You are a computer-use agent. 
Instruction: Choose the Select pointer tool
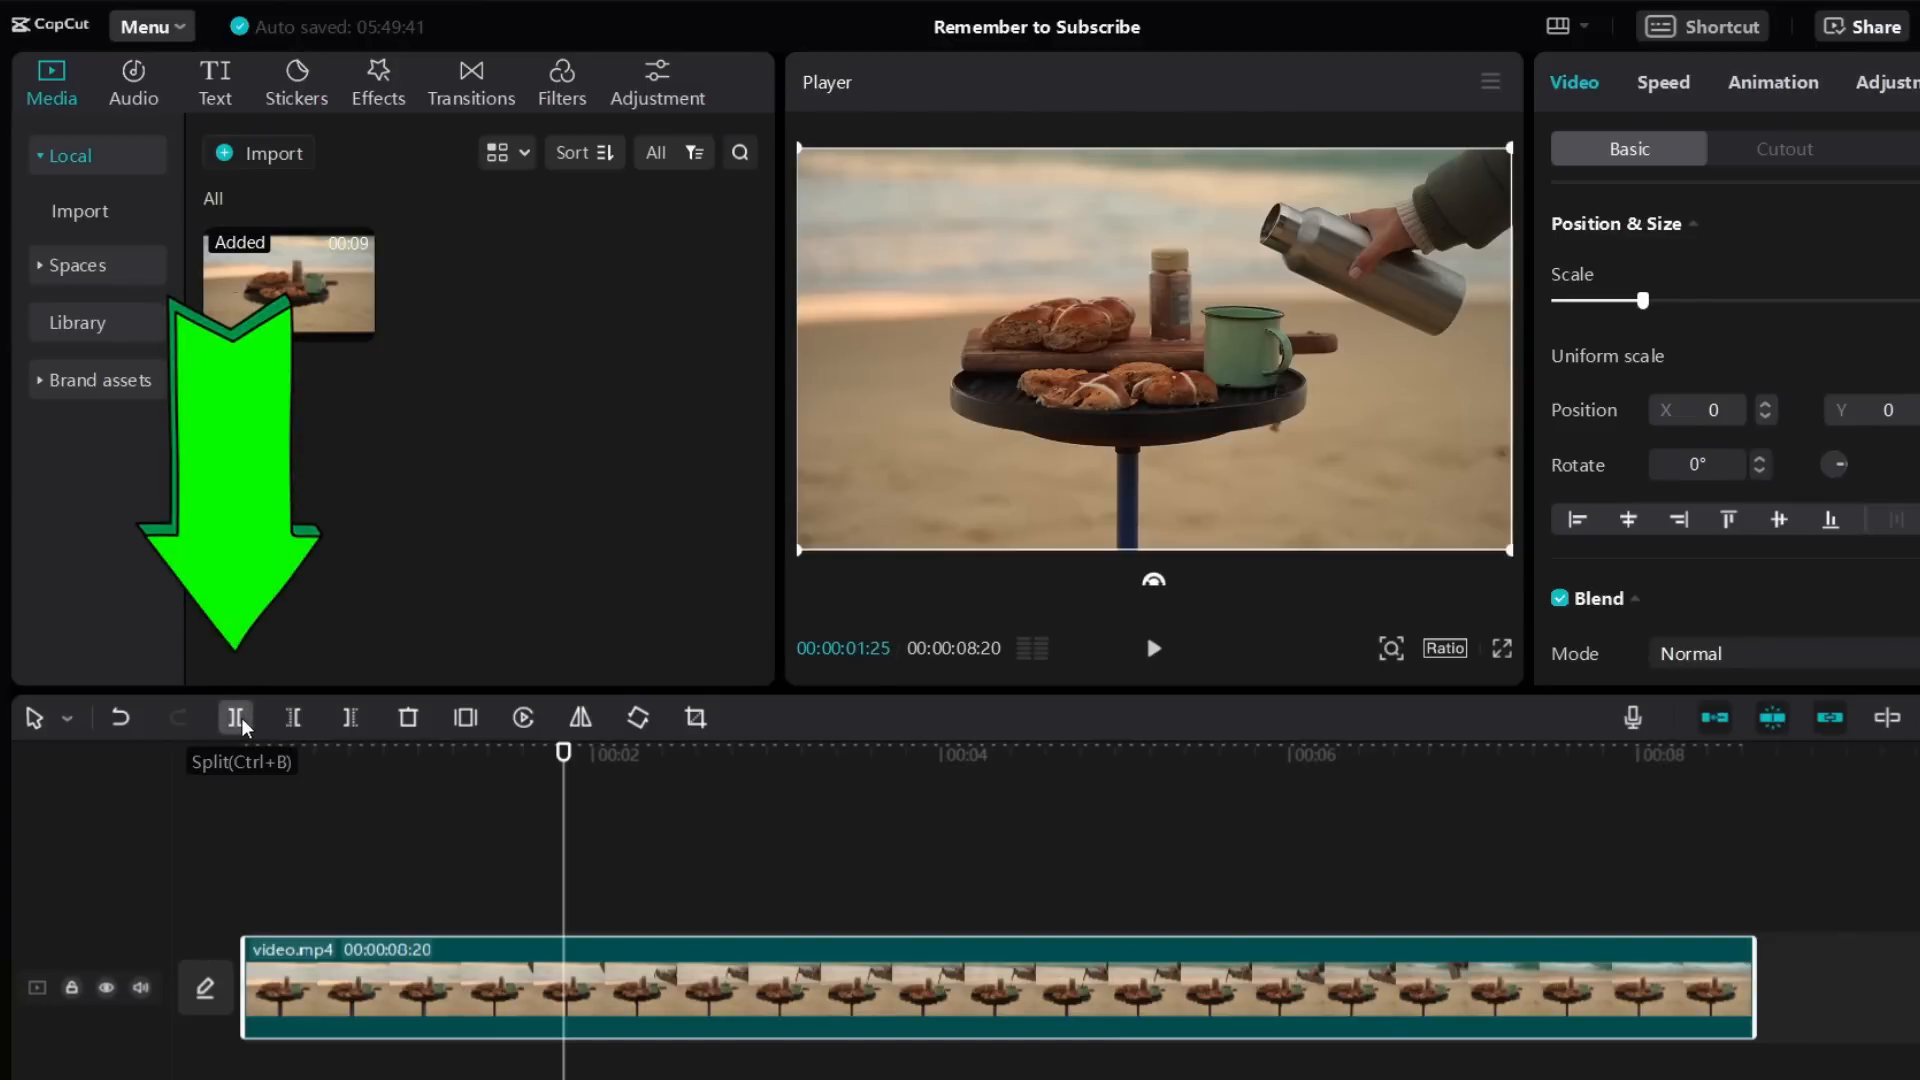point(34,717)
